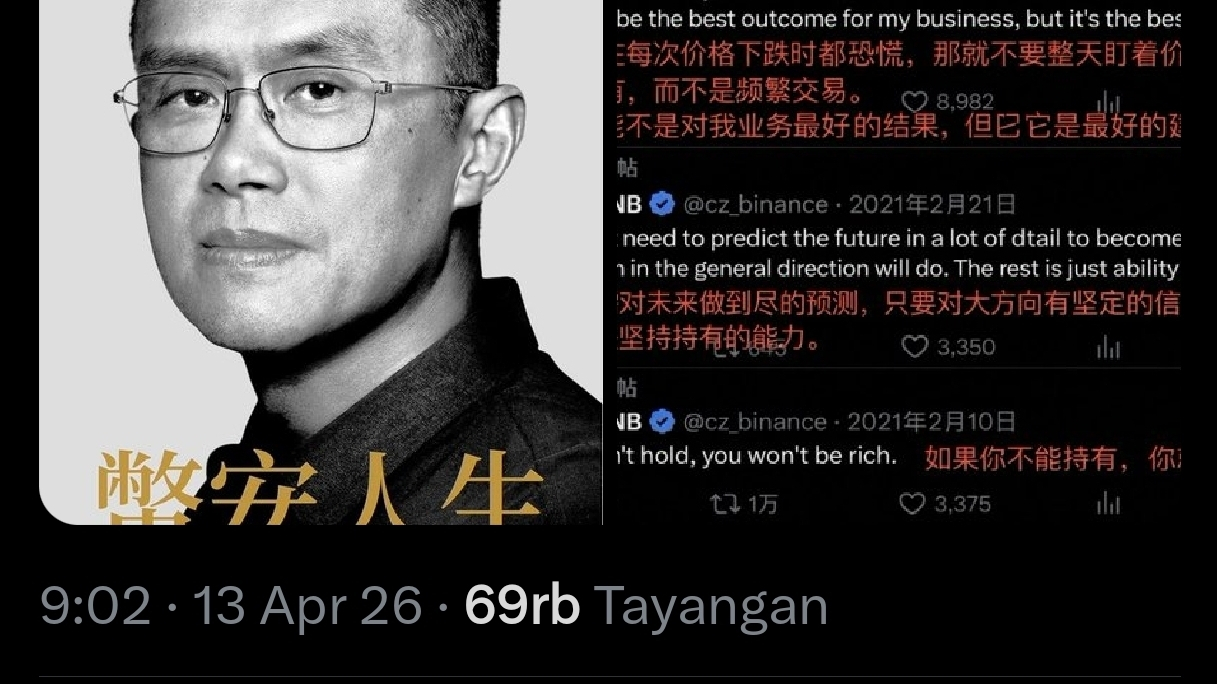Tap the 9:02 · 13 Apr 26 timestamp

pyautogui.click(x=231, y=605)
